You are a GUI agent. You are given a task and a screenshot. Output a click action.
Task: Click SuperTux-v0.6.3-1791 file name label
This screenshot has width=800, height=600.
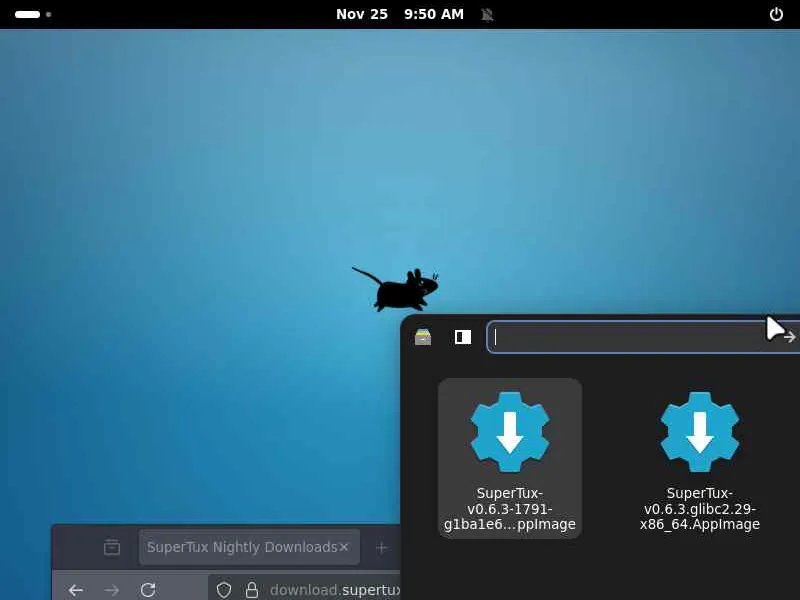coord(510,509)
